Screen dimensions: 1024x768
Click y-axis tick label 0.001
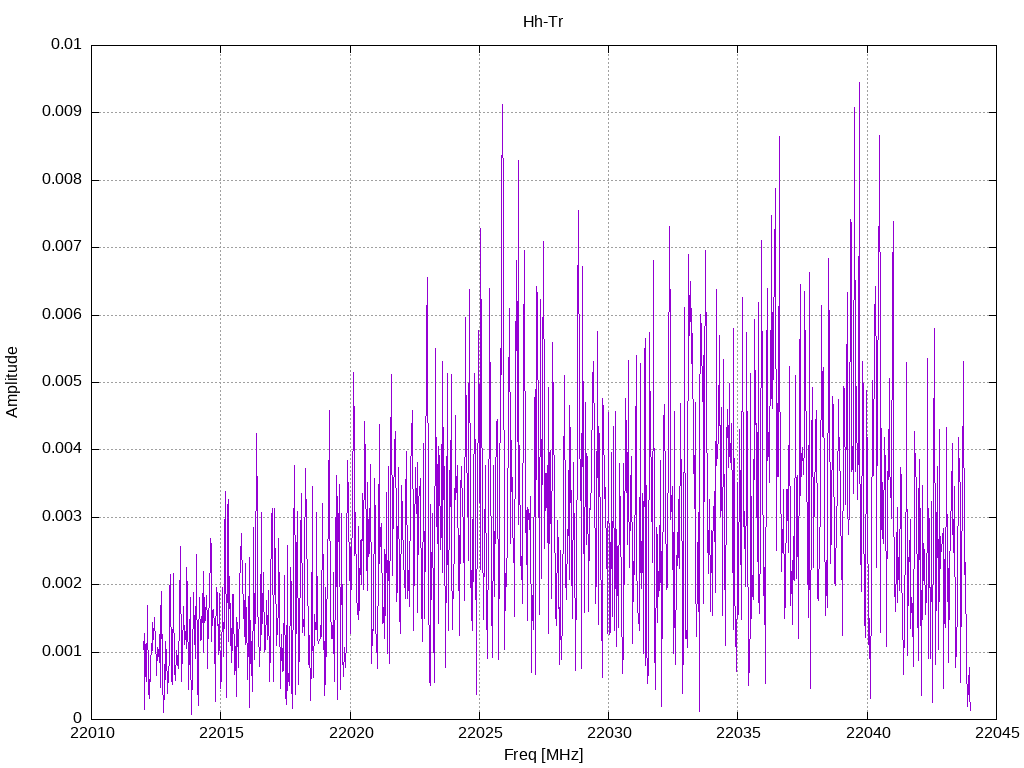(62, 651)
